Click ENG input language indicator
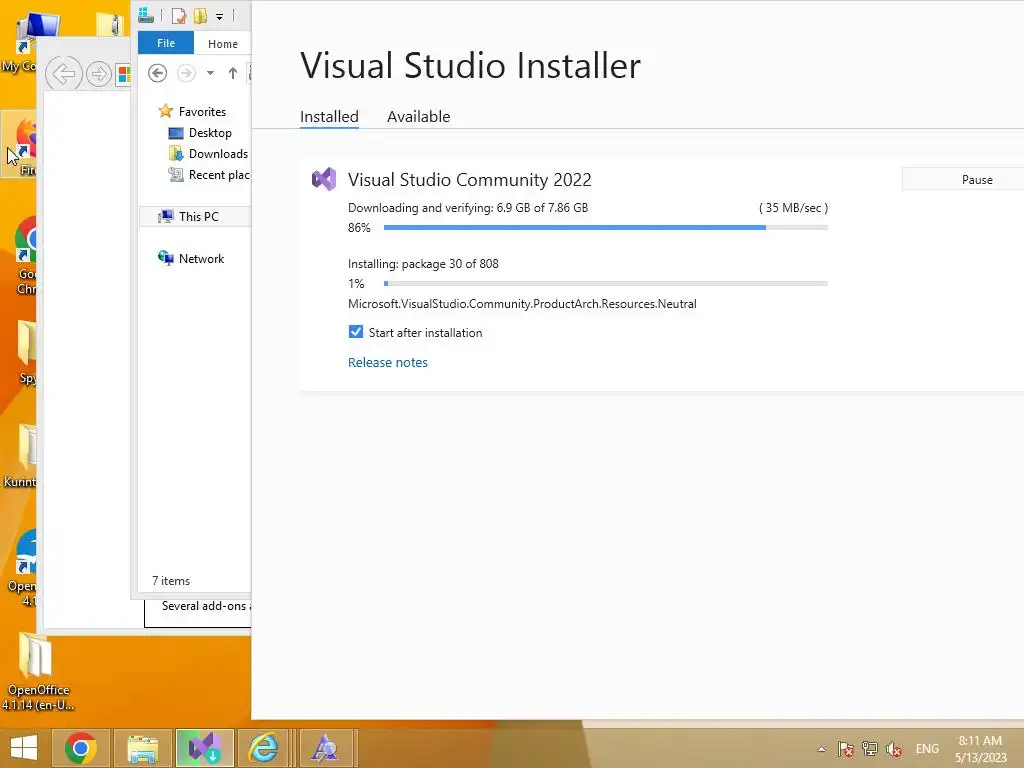1024x768 pixels. 927,749
